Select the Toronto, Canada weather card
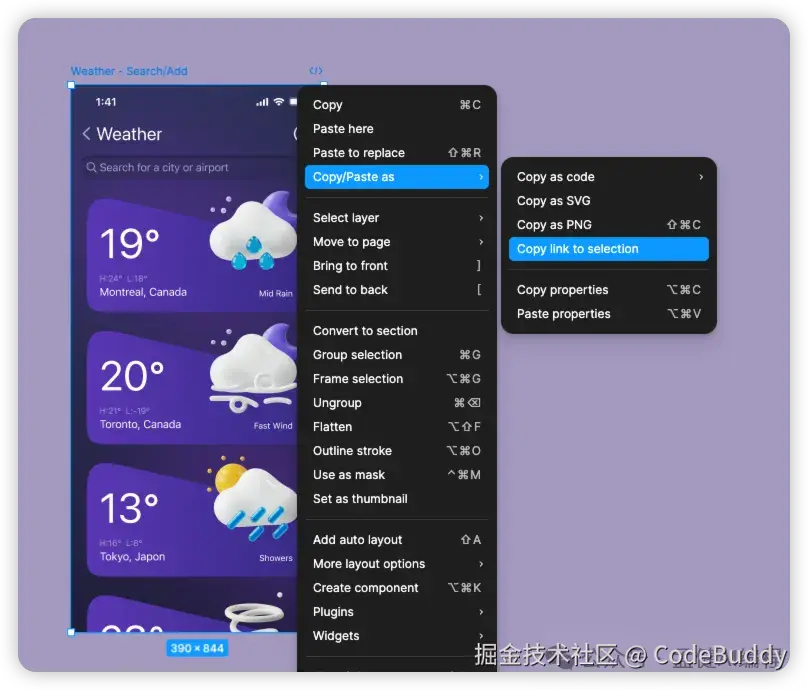Screen dimensions: 808x690 click(x=192, y=388)
